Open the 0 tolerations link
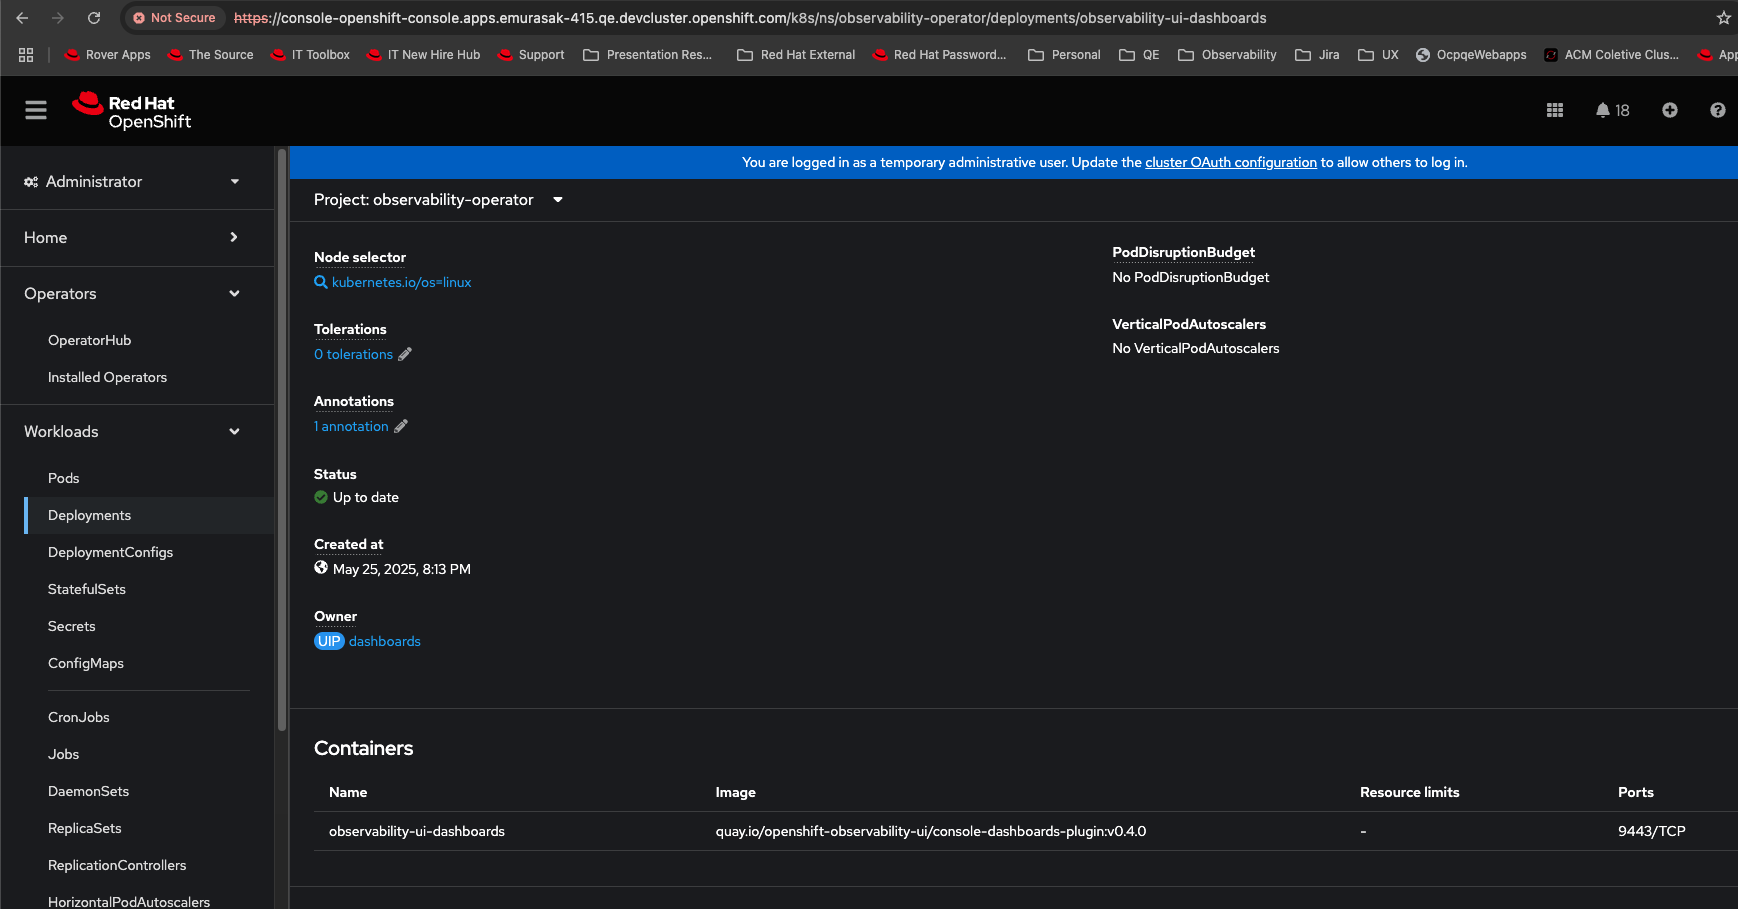 353,354
